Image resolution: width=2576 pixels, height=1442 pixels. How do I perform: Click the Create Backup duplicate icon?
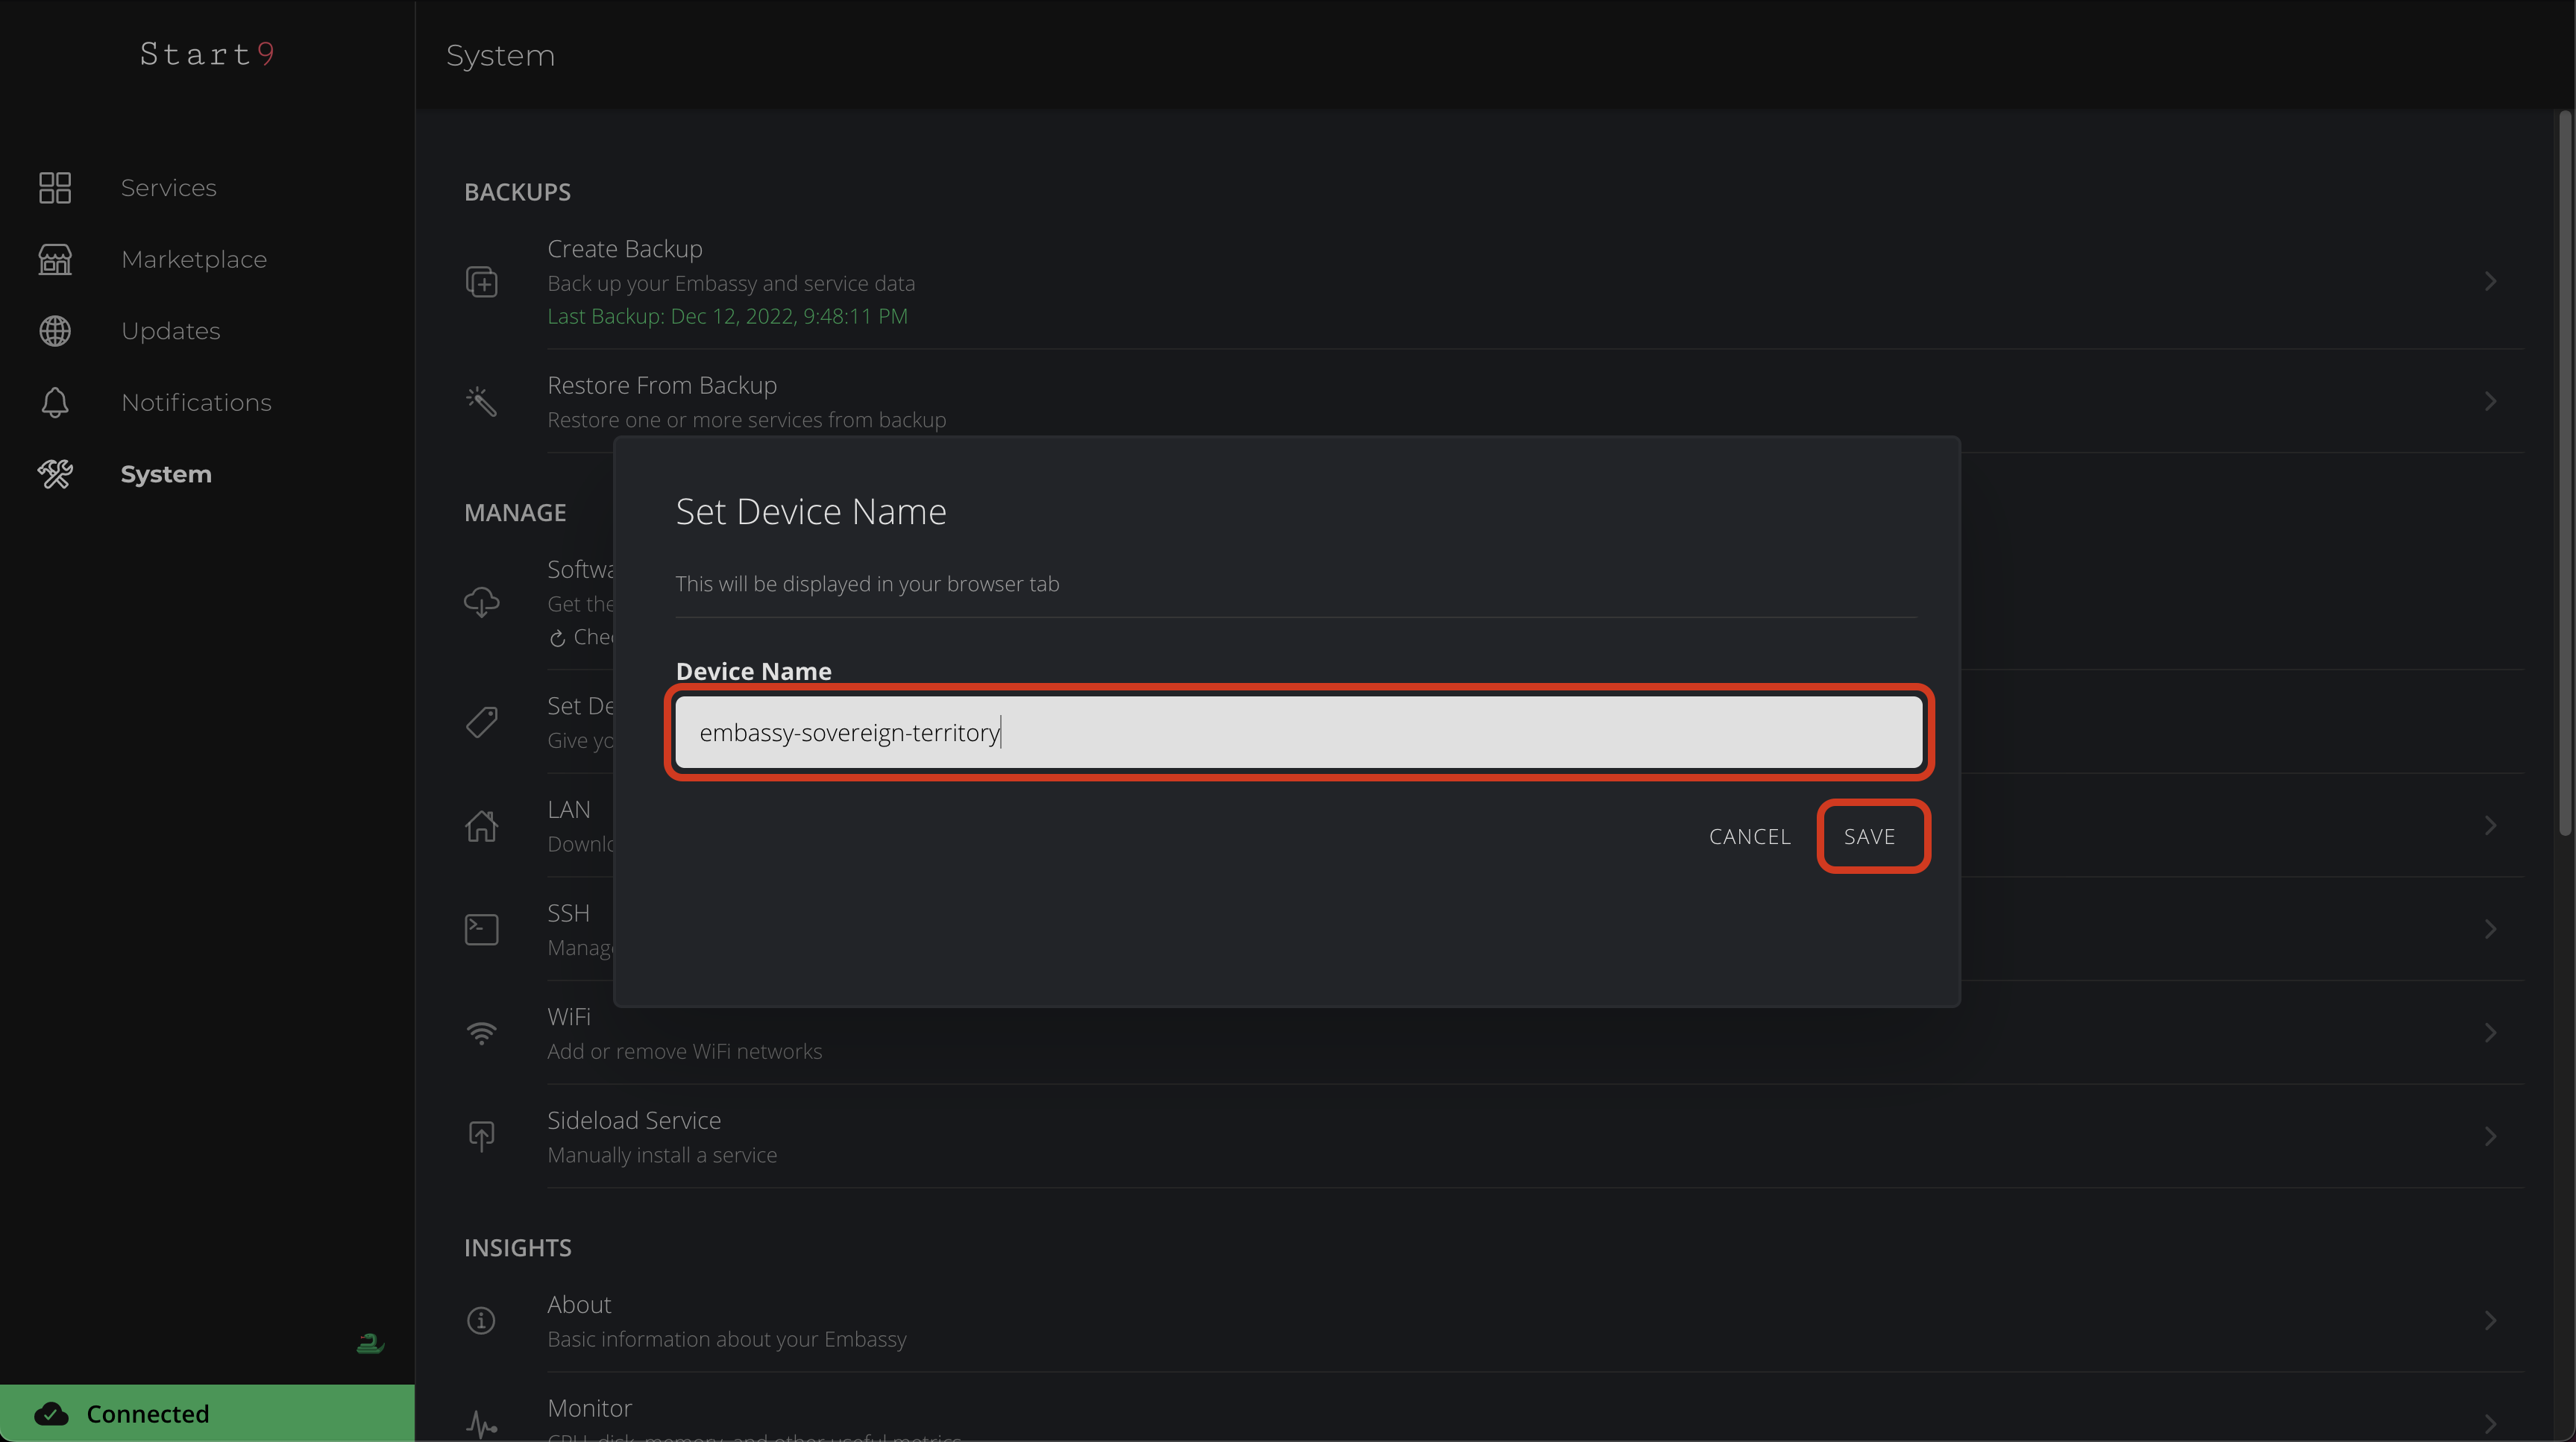coord(482,282)
